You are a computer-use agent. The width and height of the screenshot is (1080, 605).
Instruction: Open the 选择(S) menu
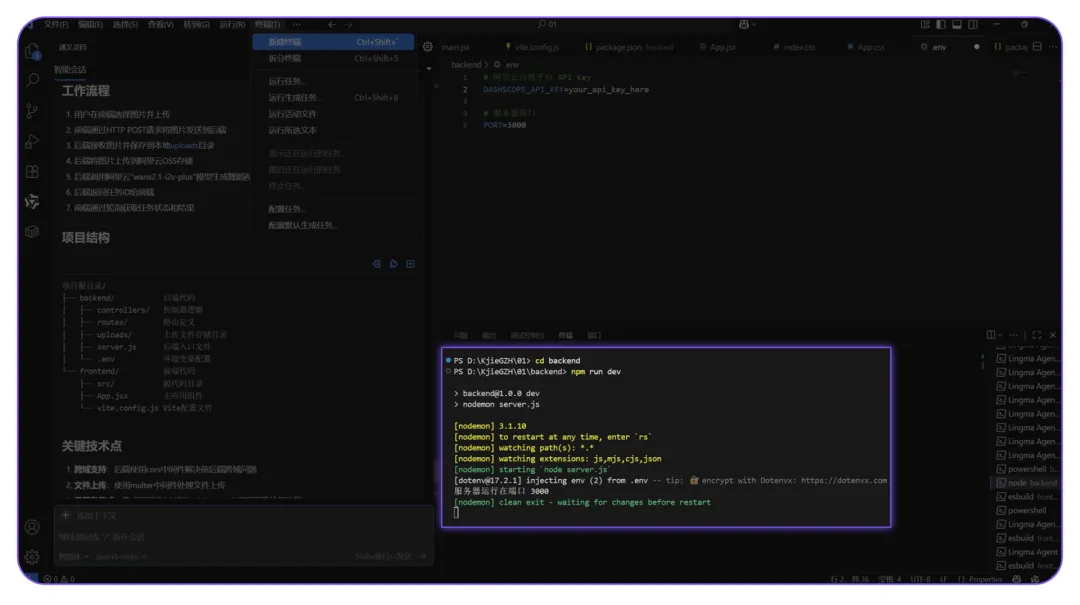point(125,24)
